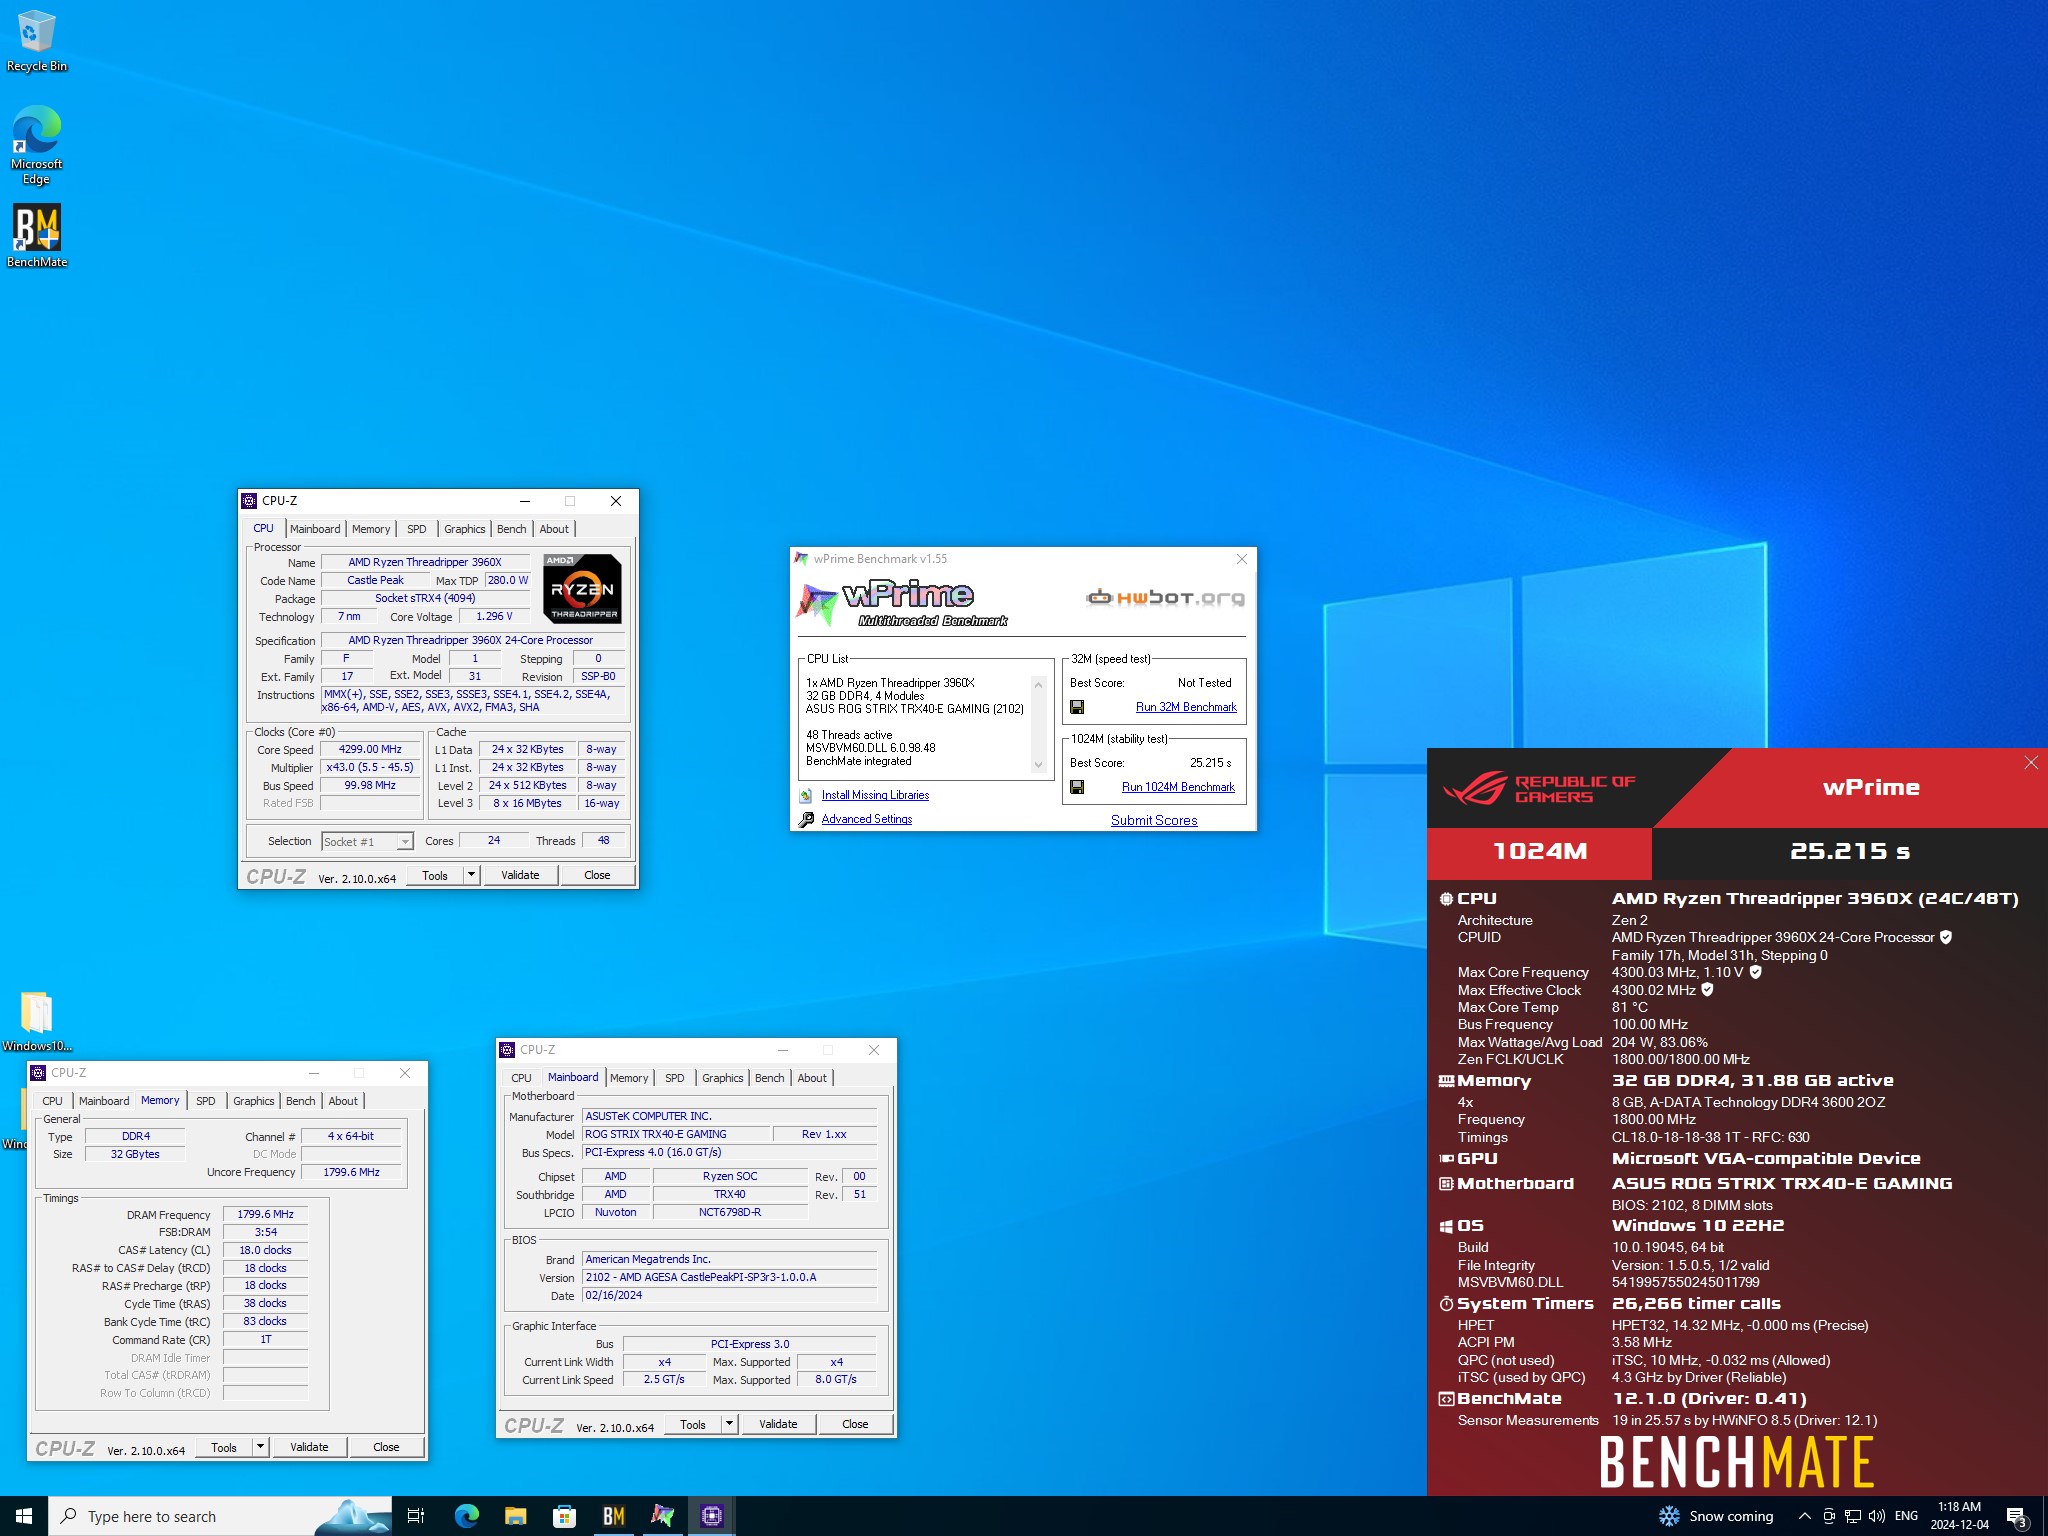The width and height of the screenshot is (2048, 1536).
Task: Click the taskbar clock and date
Action: [1959, 1516]
